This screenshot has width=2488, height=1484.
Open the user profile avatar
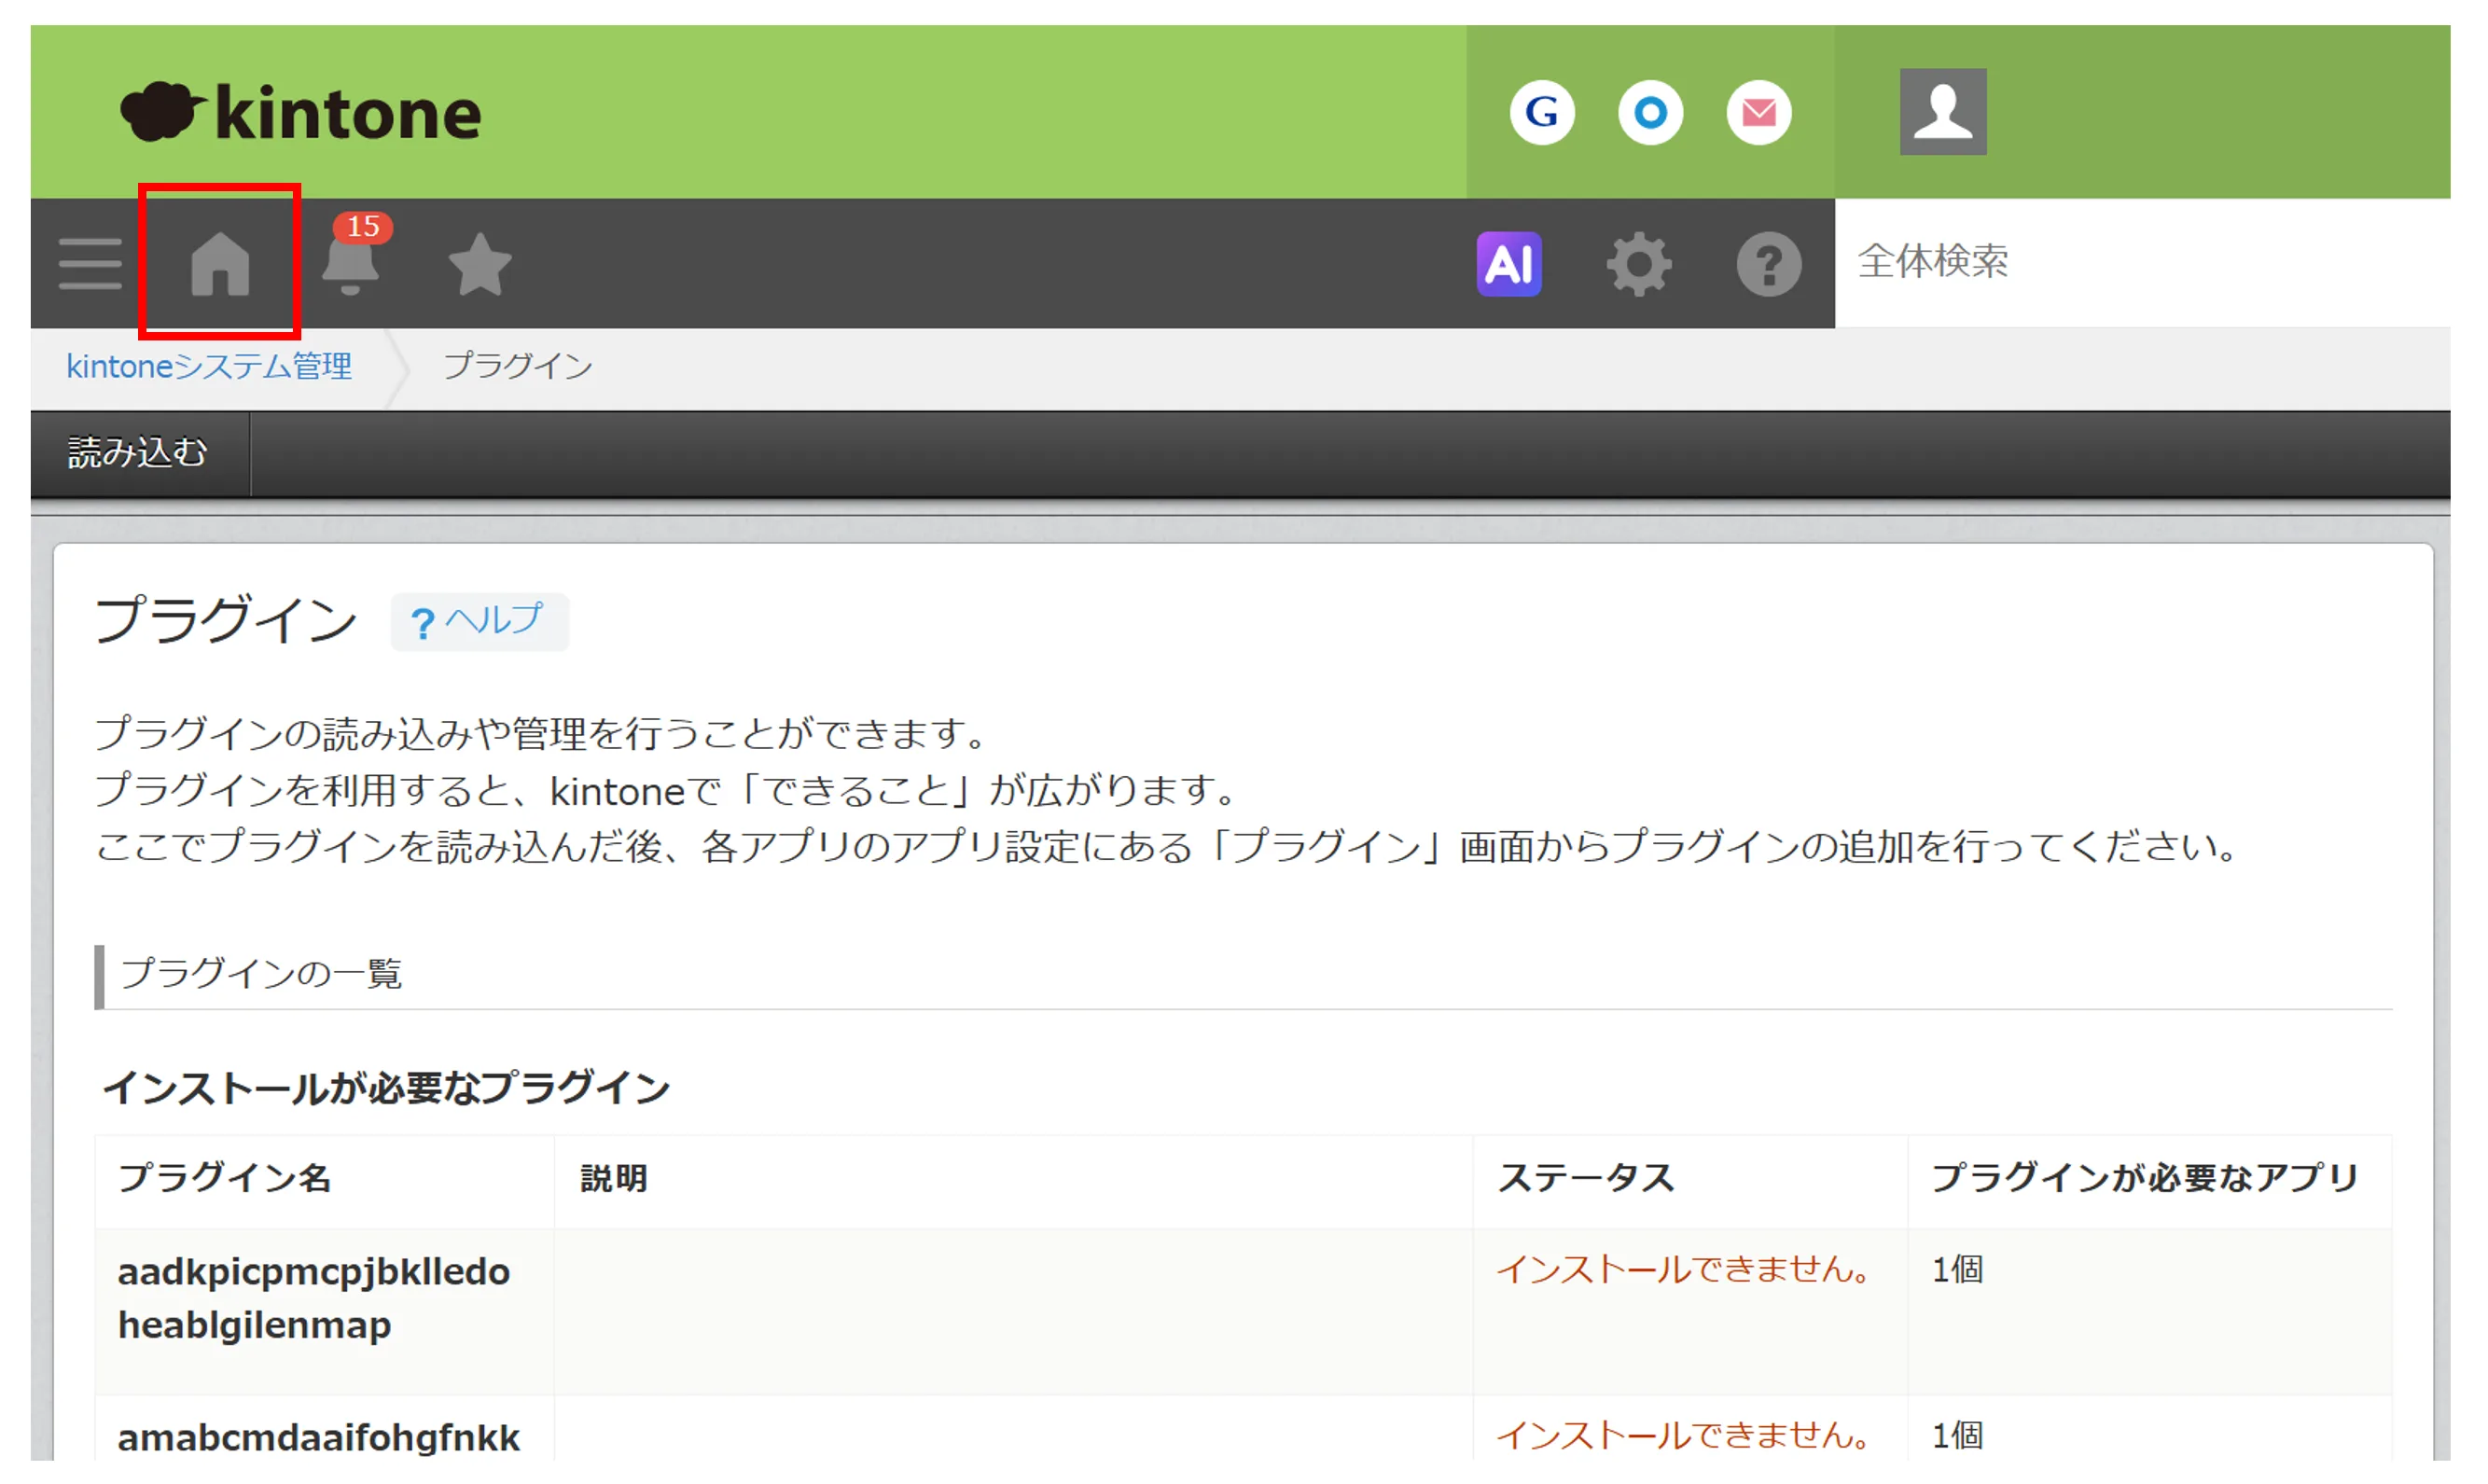[1942, 112]
